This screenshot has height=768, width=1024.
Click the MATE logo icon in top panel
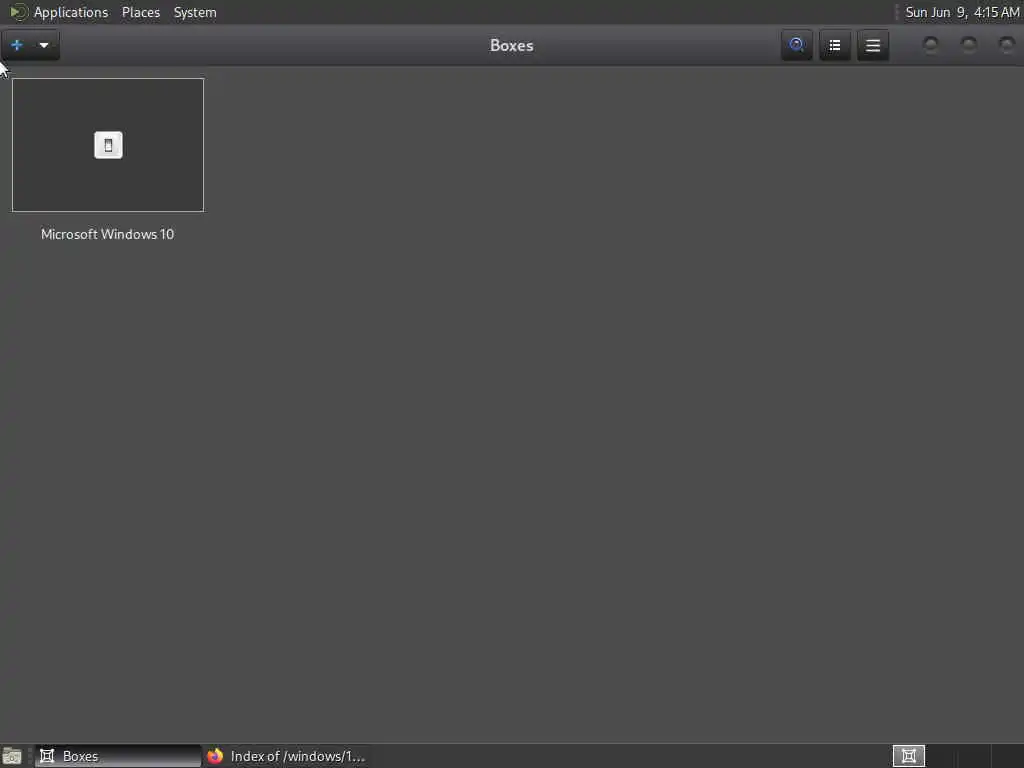[18, 12]
